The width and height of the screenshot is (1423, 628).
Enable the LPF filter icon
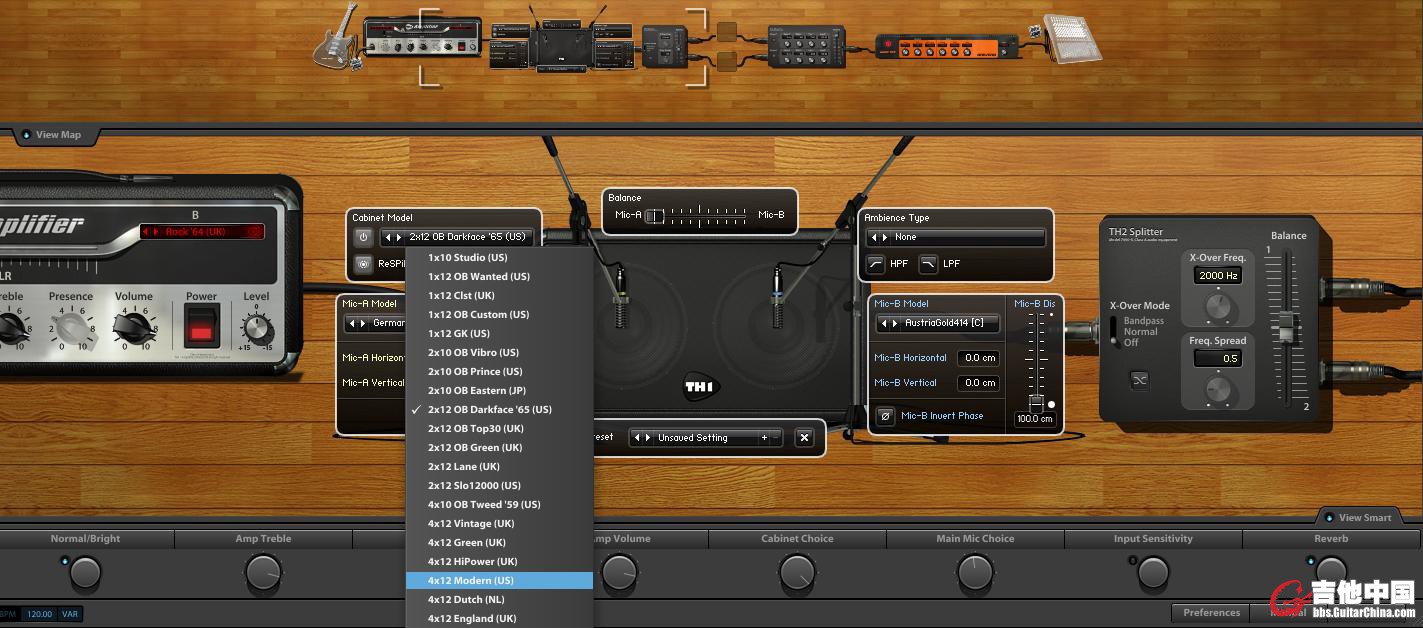point(929,264)
